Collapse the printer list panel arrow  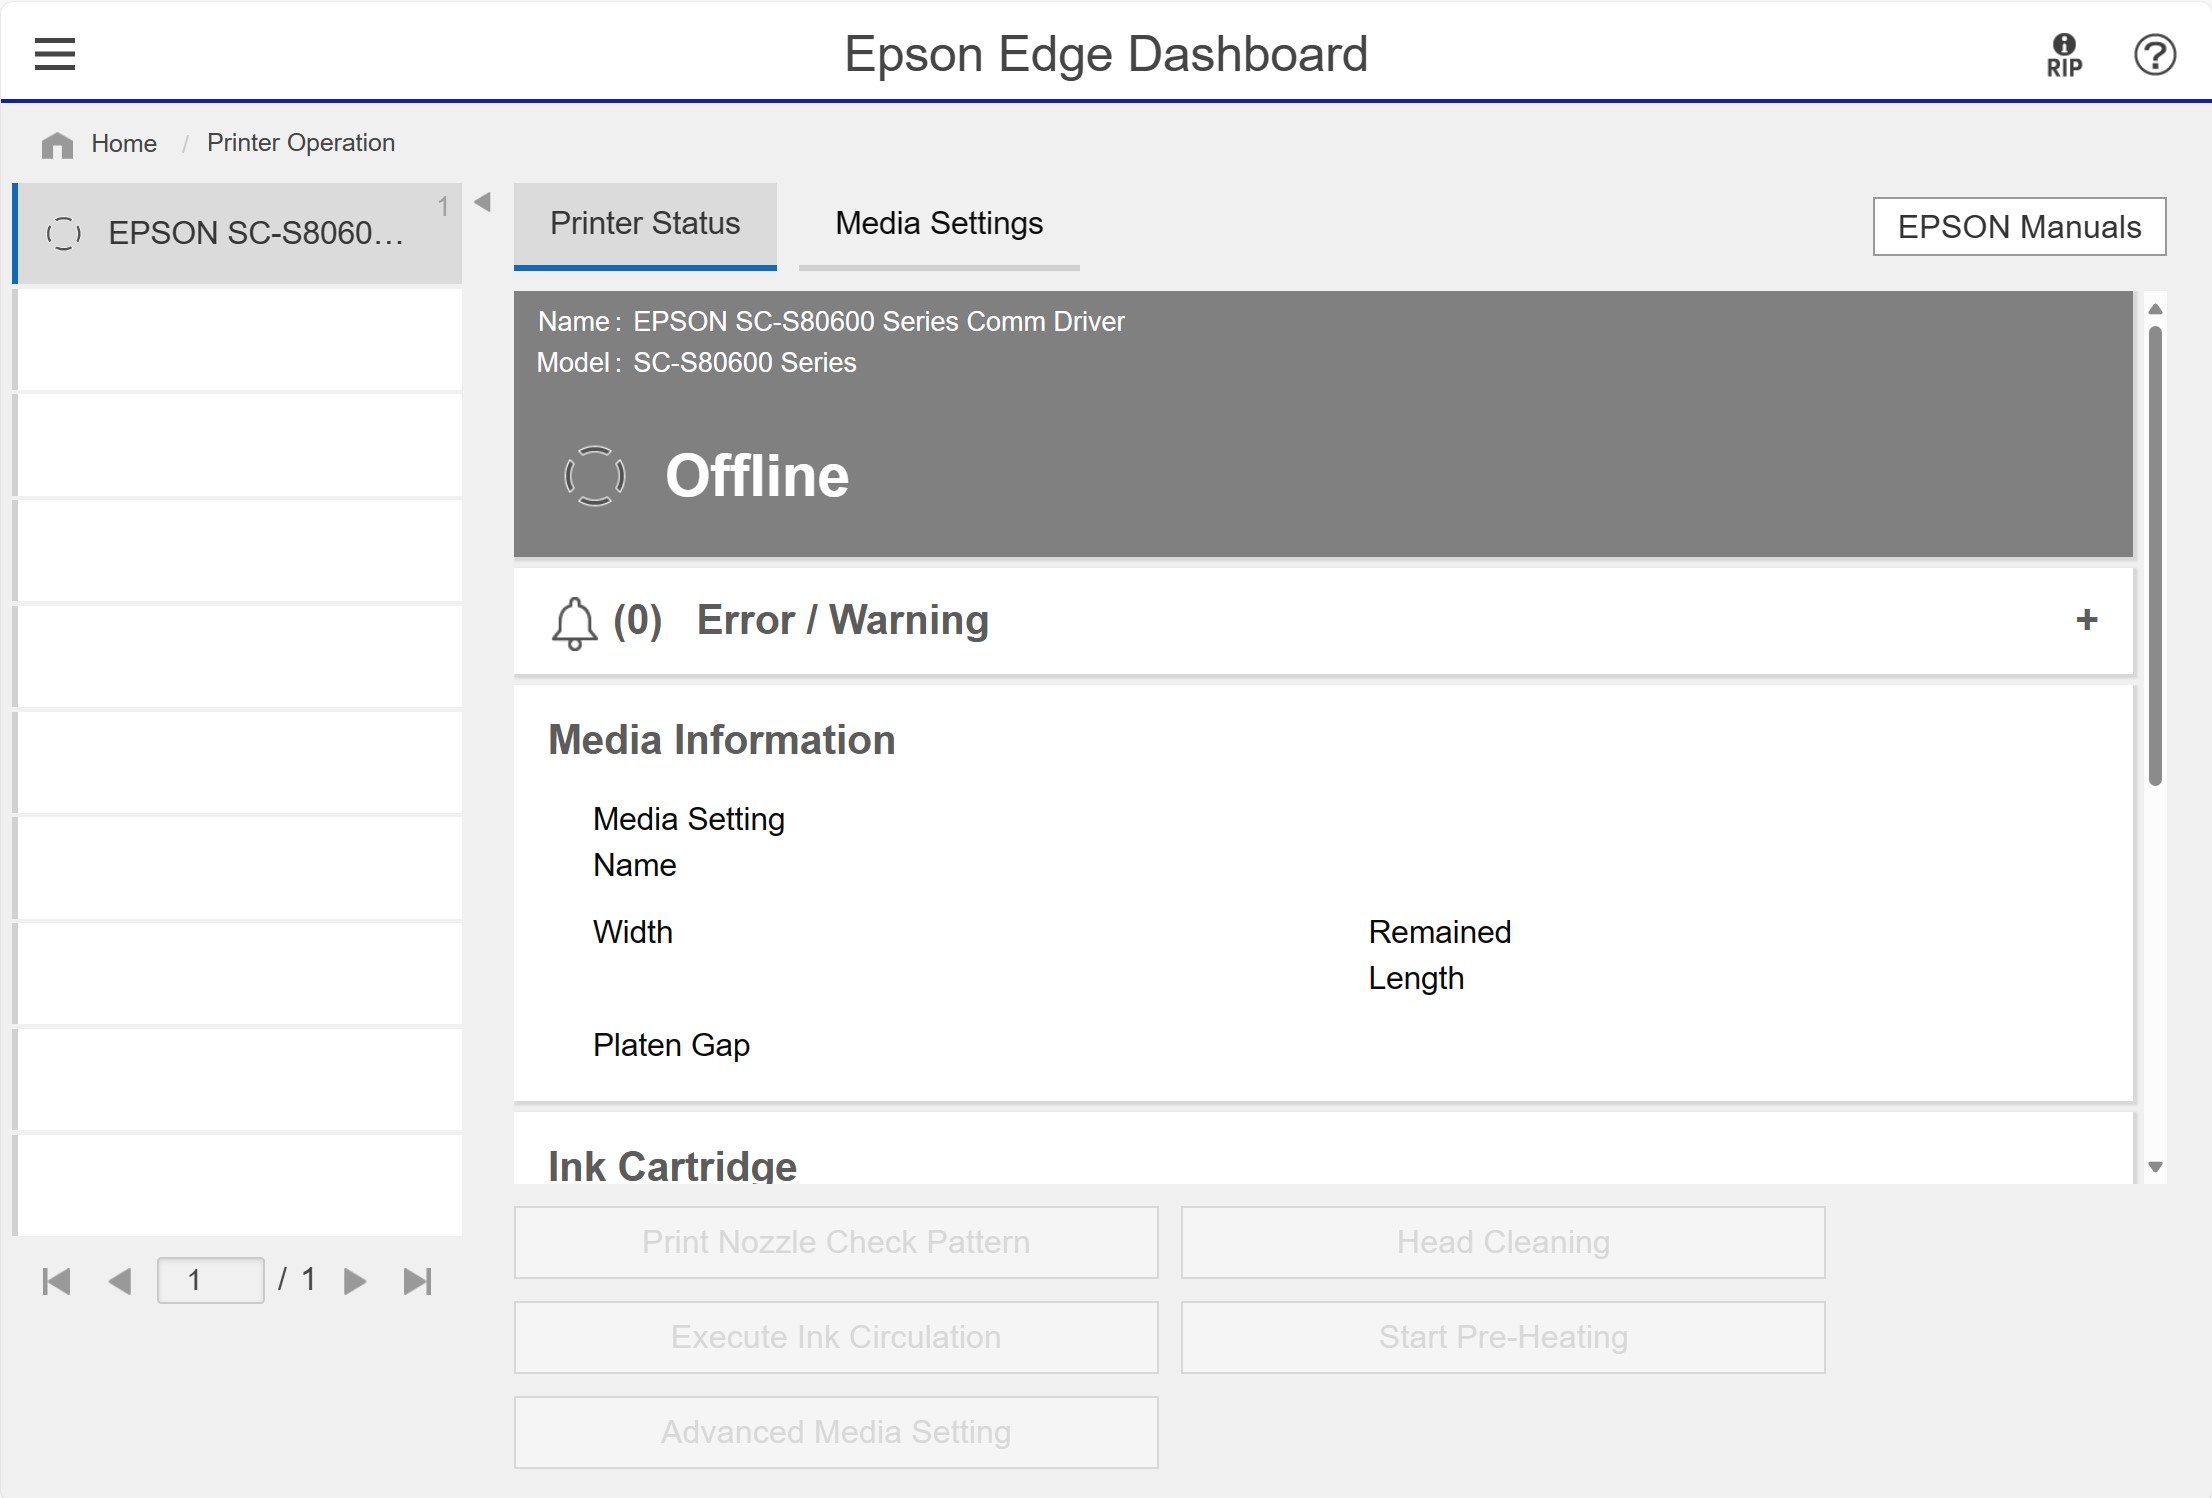point(482,202)
